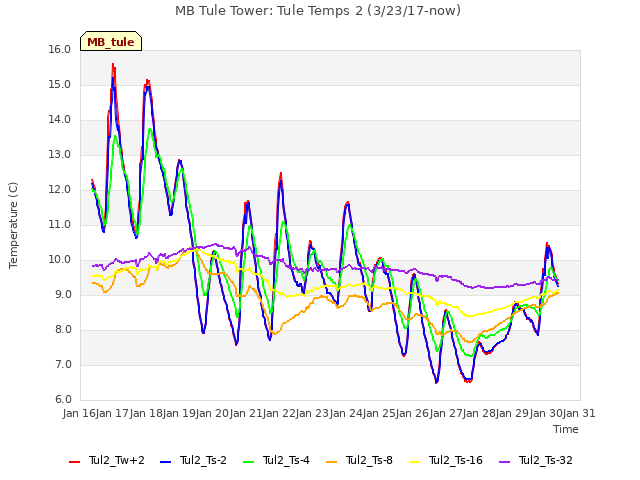The image size is (640, 480).
Task: Click the Jan 26 x-axis label
Action: pyautogui.click(x=413, y=414)
